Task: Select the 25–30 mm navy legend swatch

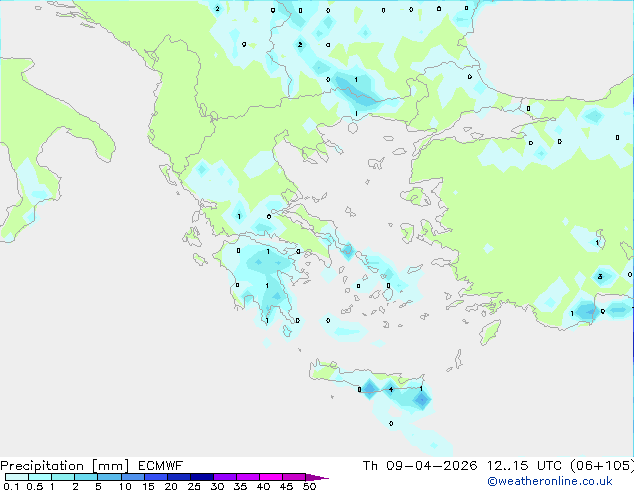Action: (202, 477)
